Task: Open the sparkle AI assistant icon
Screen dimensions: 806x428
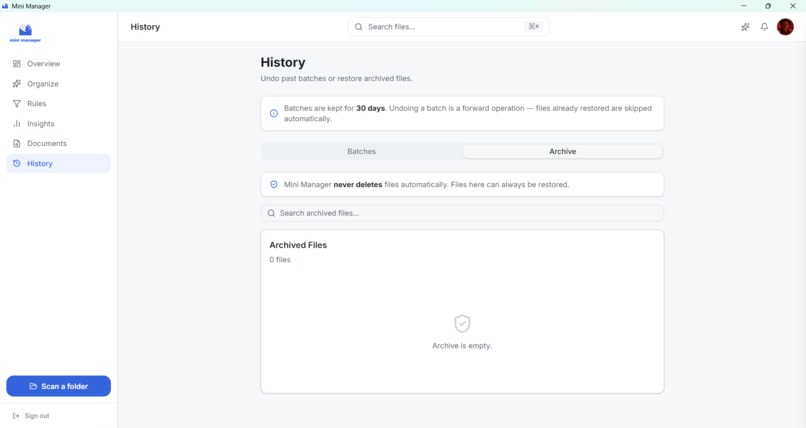Action: coord(745,27)
